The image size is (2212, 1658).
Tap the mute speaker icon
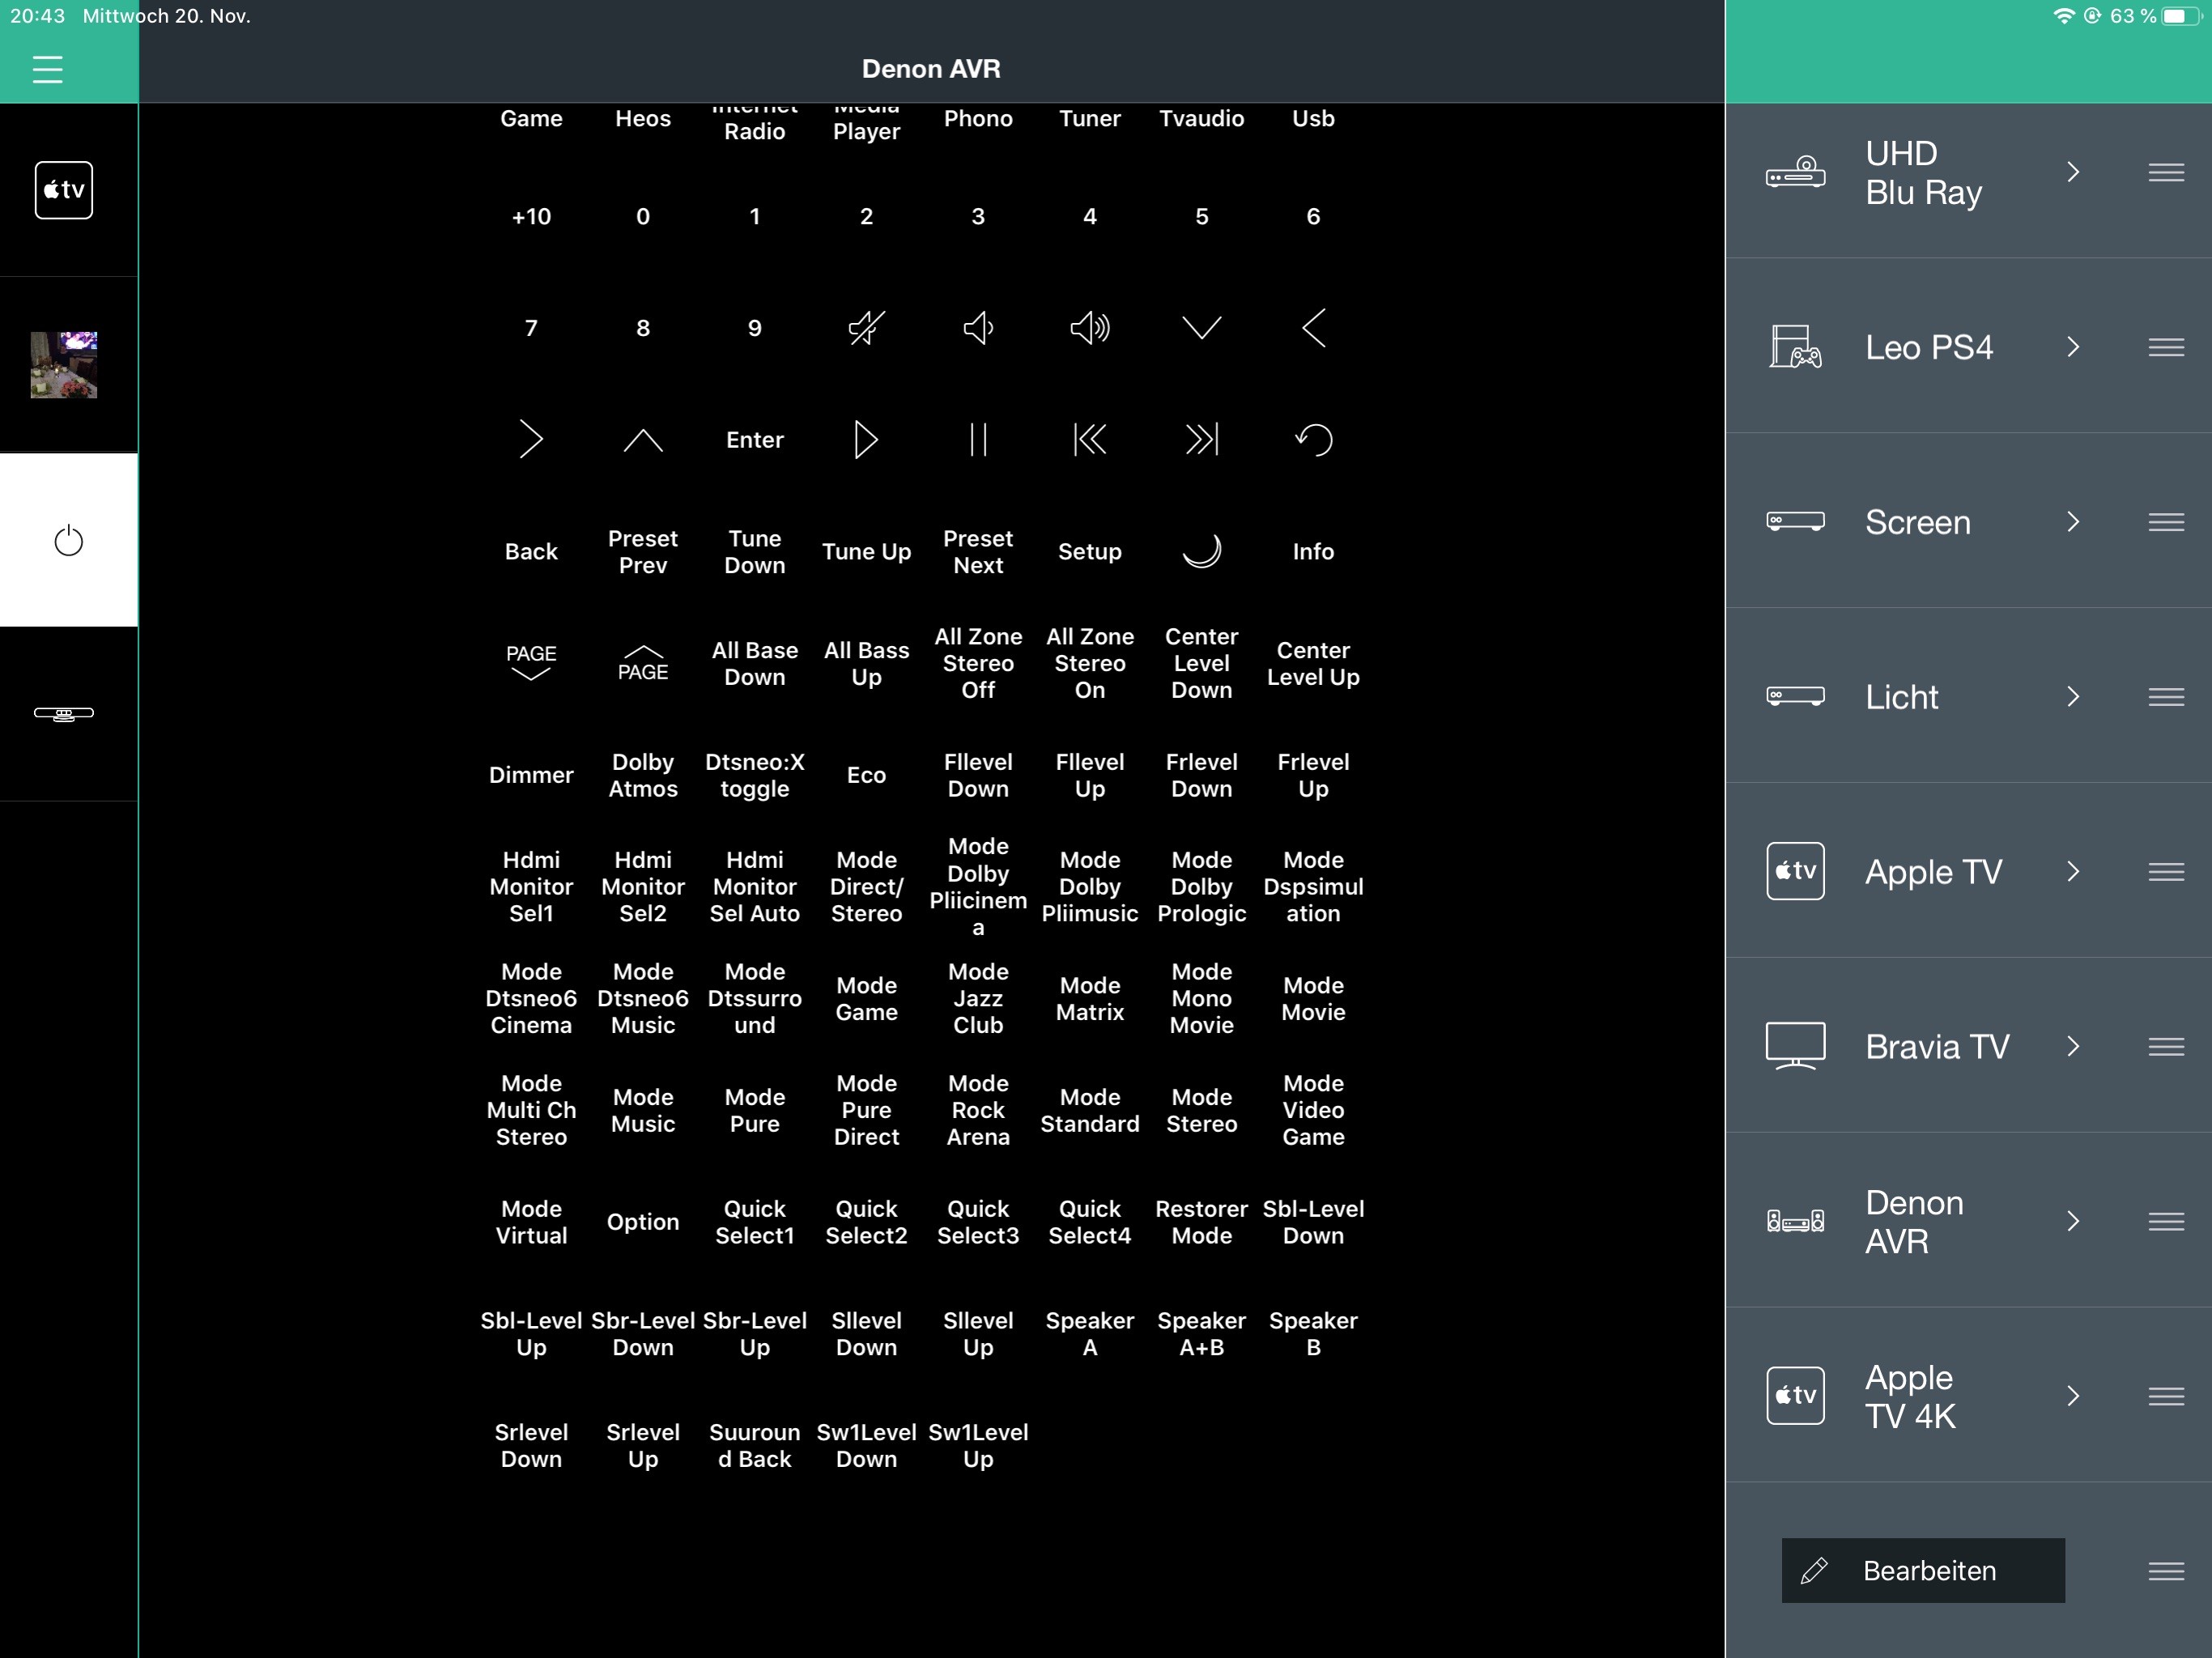[866, 328]
